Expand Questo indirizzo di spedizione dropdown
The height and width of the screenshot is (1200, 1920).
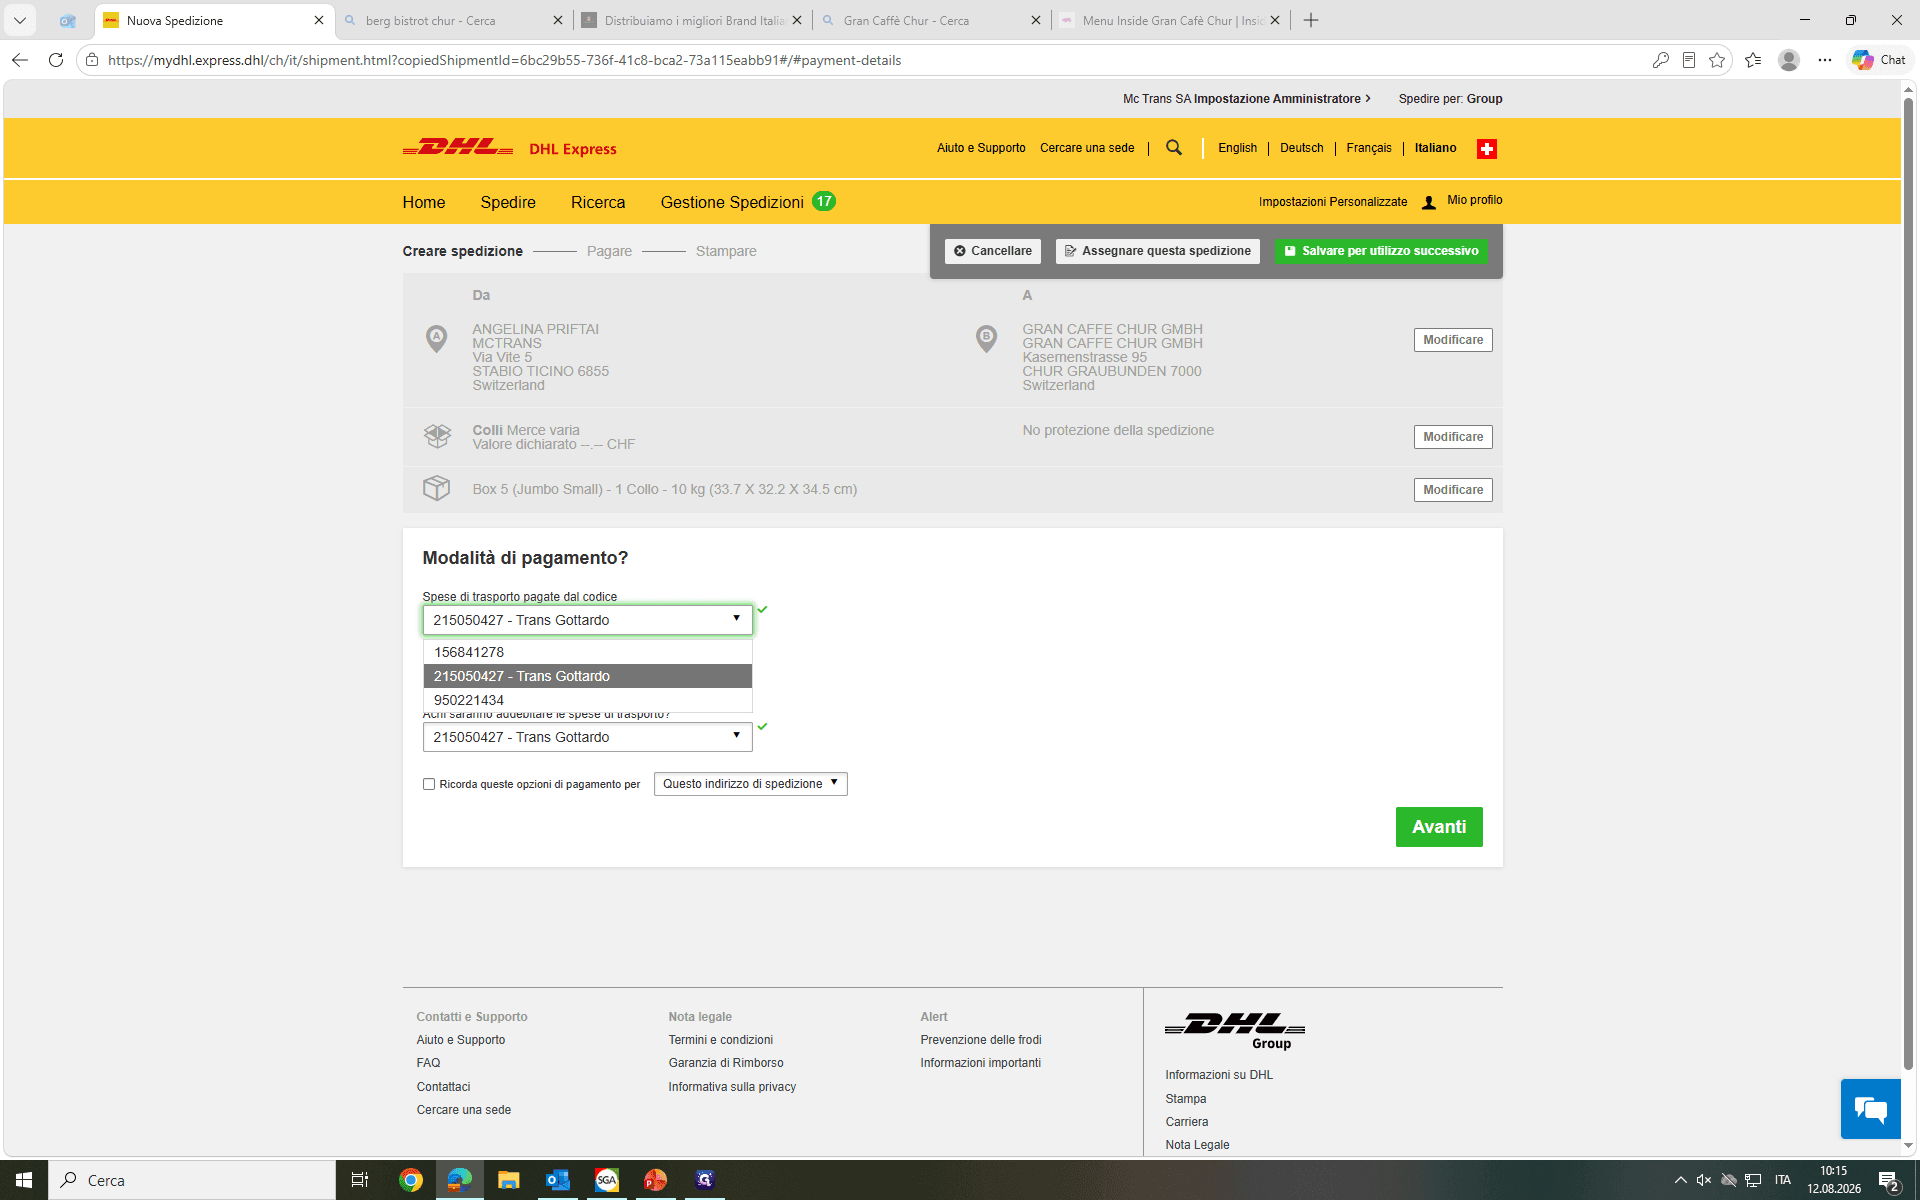750,784
